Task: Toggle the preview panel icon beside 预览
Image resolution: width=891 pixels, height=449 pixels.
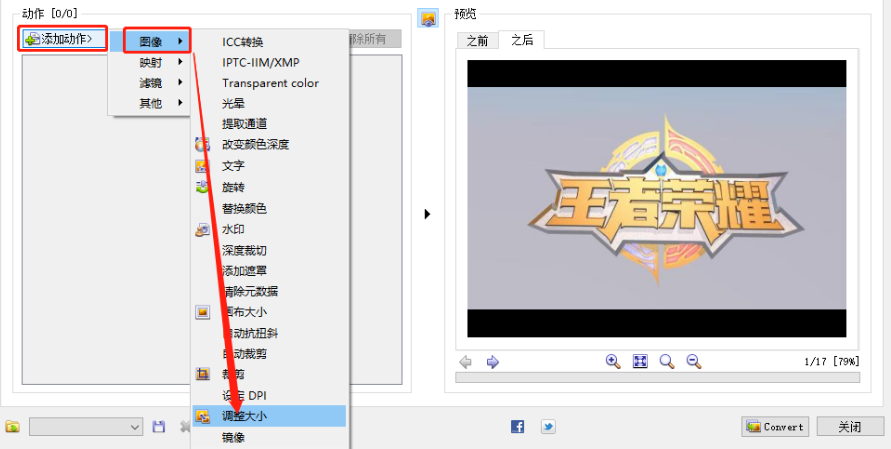Action: (428, 18)
